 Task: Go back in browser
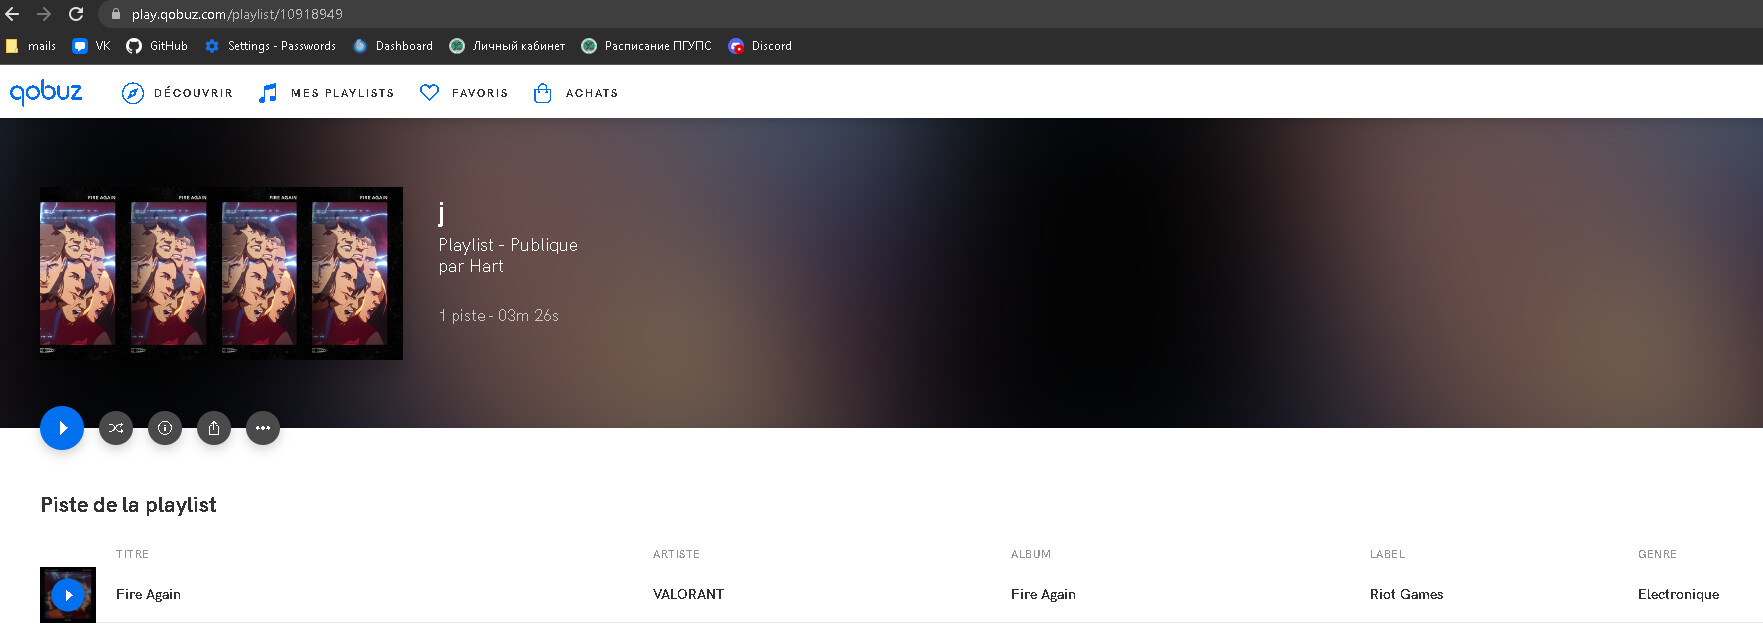13,14
